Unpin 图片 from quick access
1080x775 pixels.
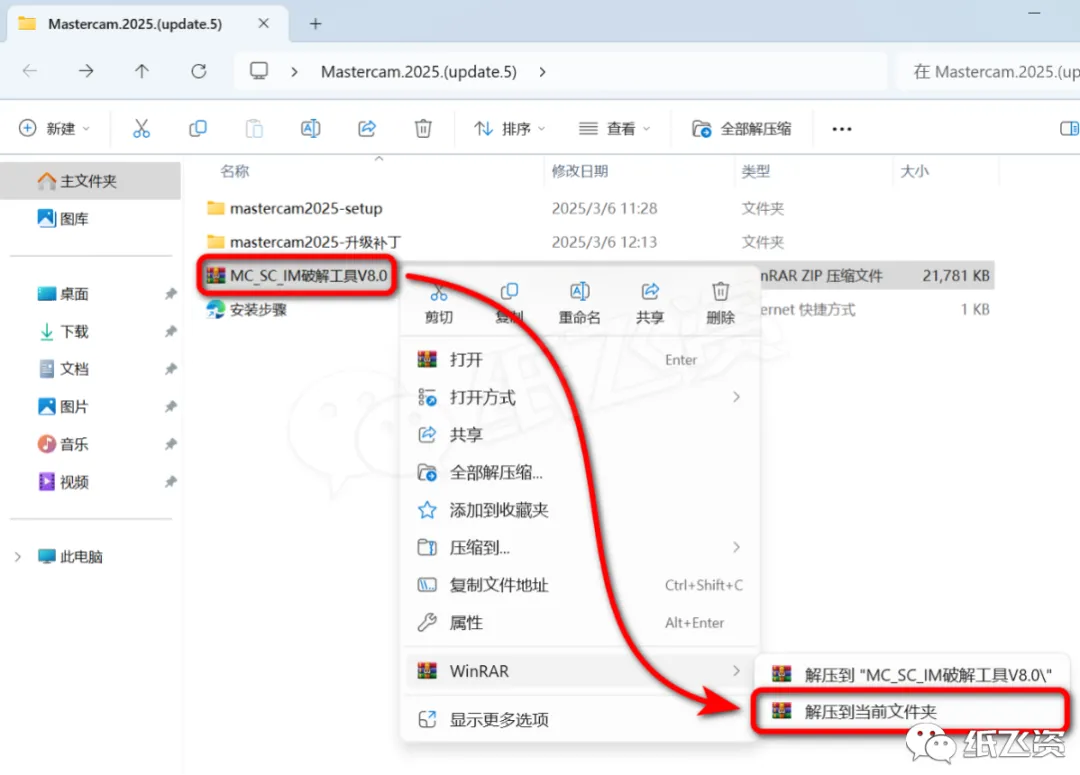(x=170, y=407)
